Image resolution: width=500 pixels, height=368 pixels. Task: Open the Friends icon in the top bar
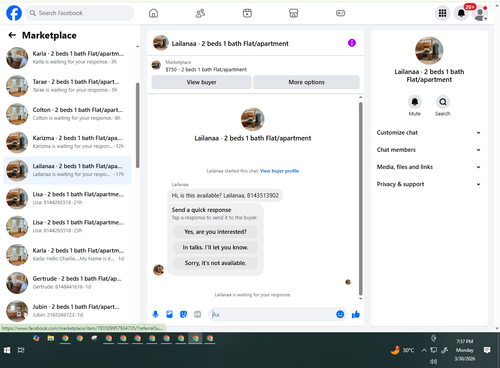200,13
